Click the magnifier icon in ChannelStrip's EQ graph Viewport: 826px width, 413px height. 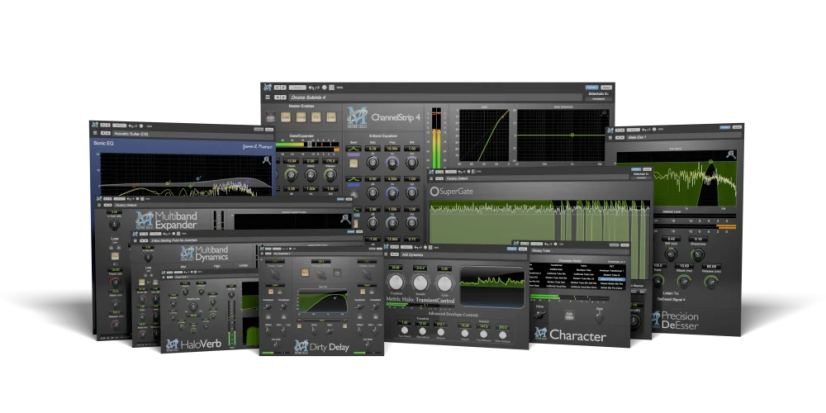point(605,113)
